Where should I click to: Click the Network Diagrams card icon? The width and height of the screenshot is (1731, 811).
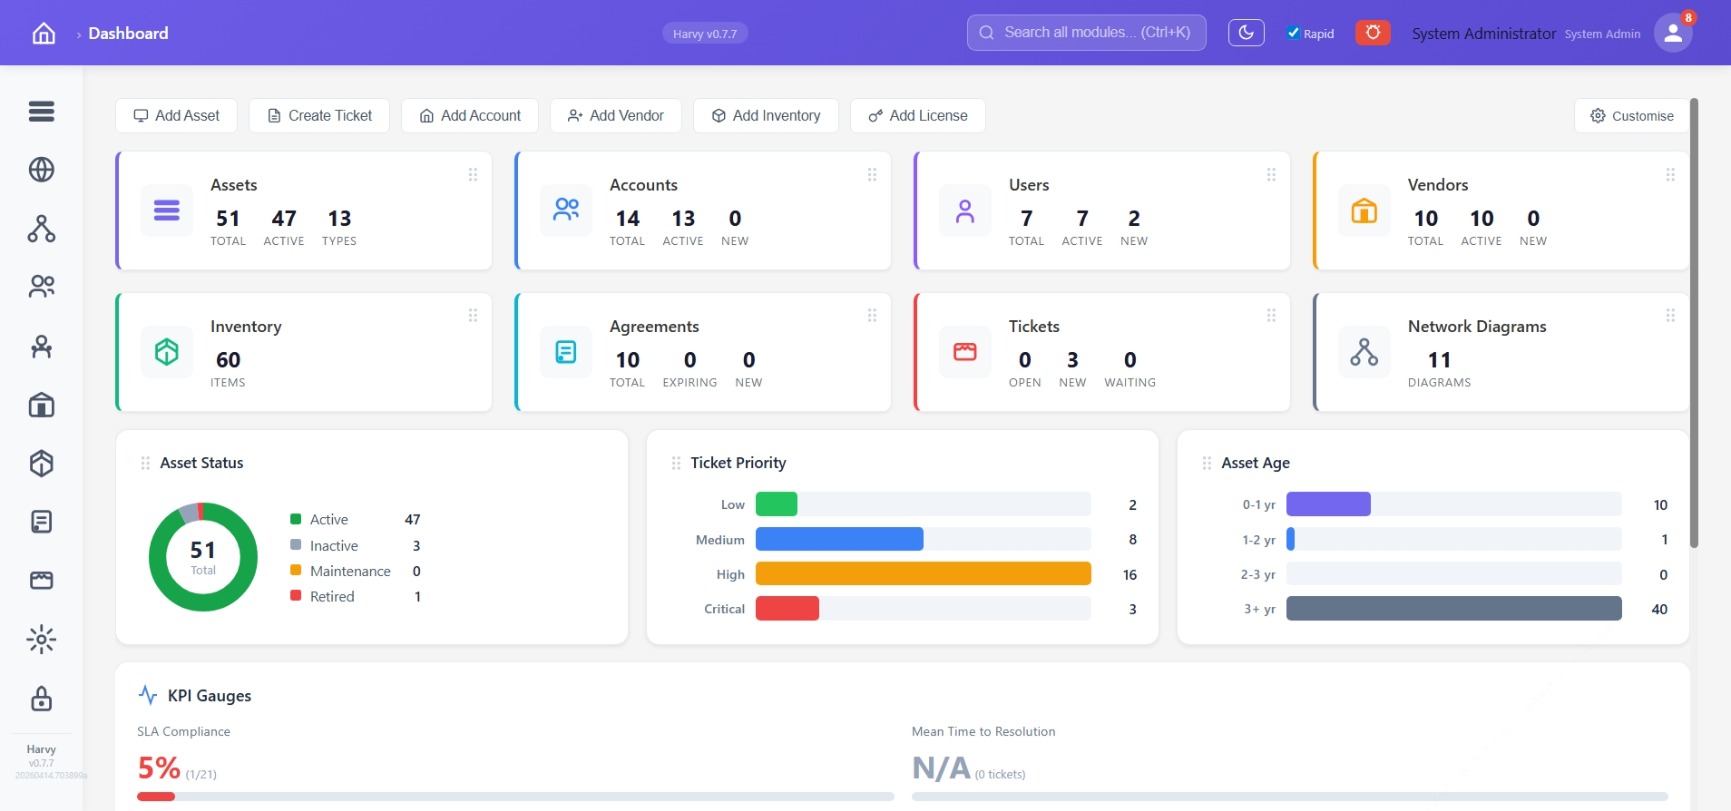click(1364, 352)
